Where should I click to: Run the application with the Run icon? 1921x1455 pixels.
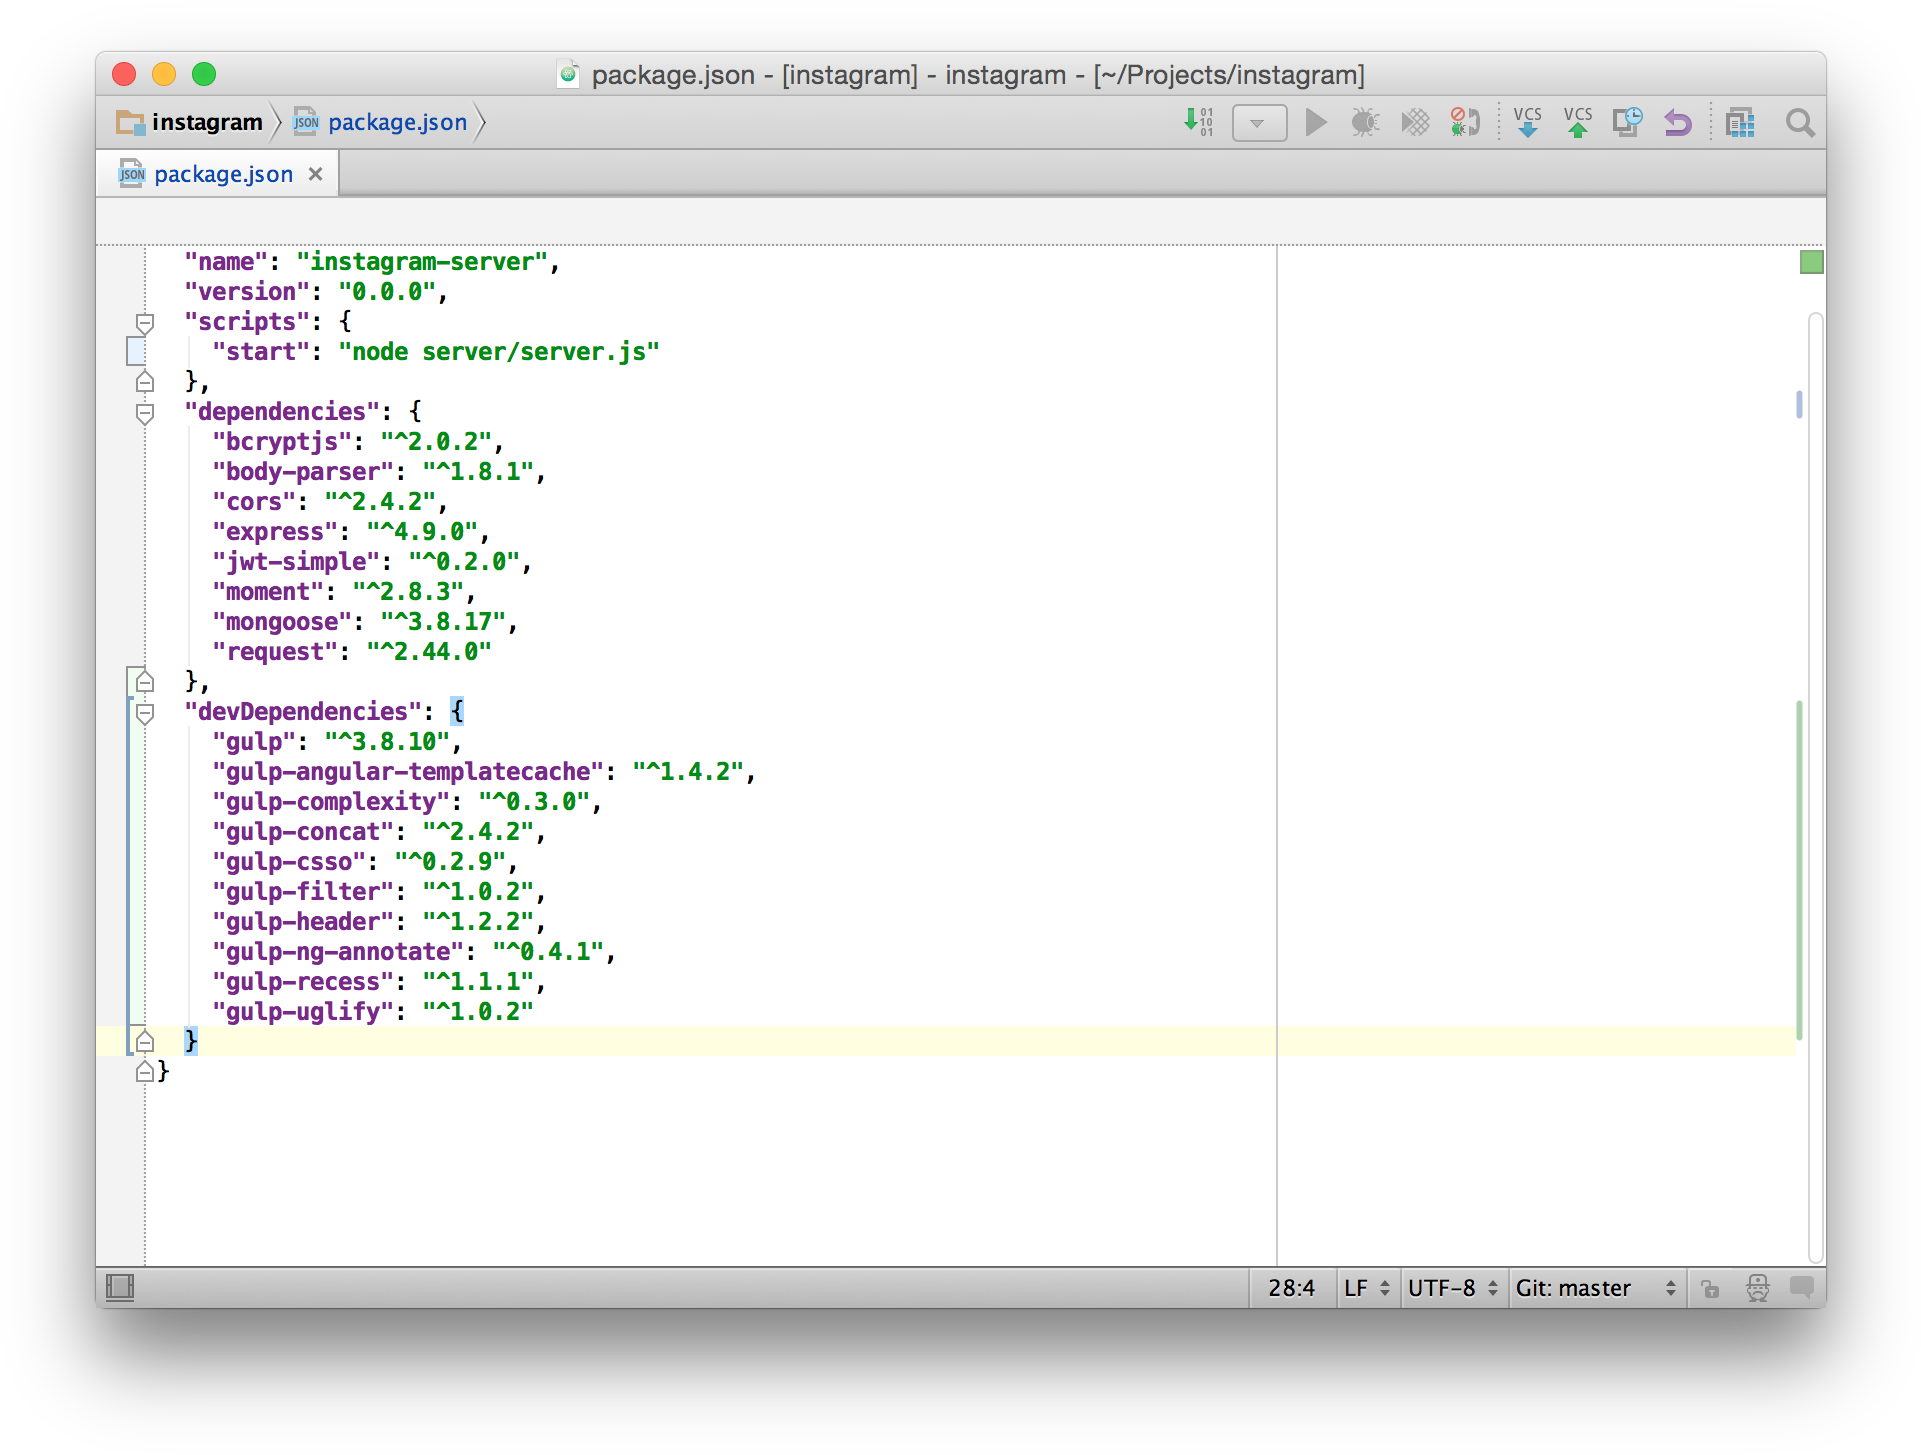(1315, 122)
